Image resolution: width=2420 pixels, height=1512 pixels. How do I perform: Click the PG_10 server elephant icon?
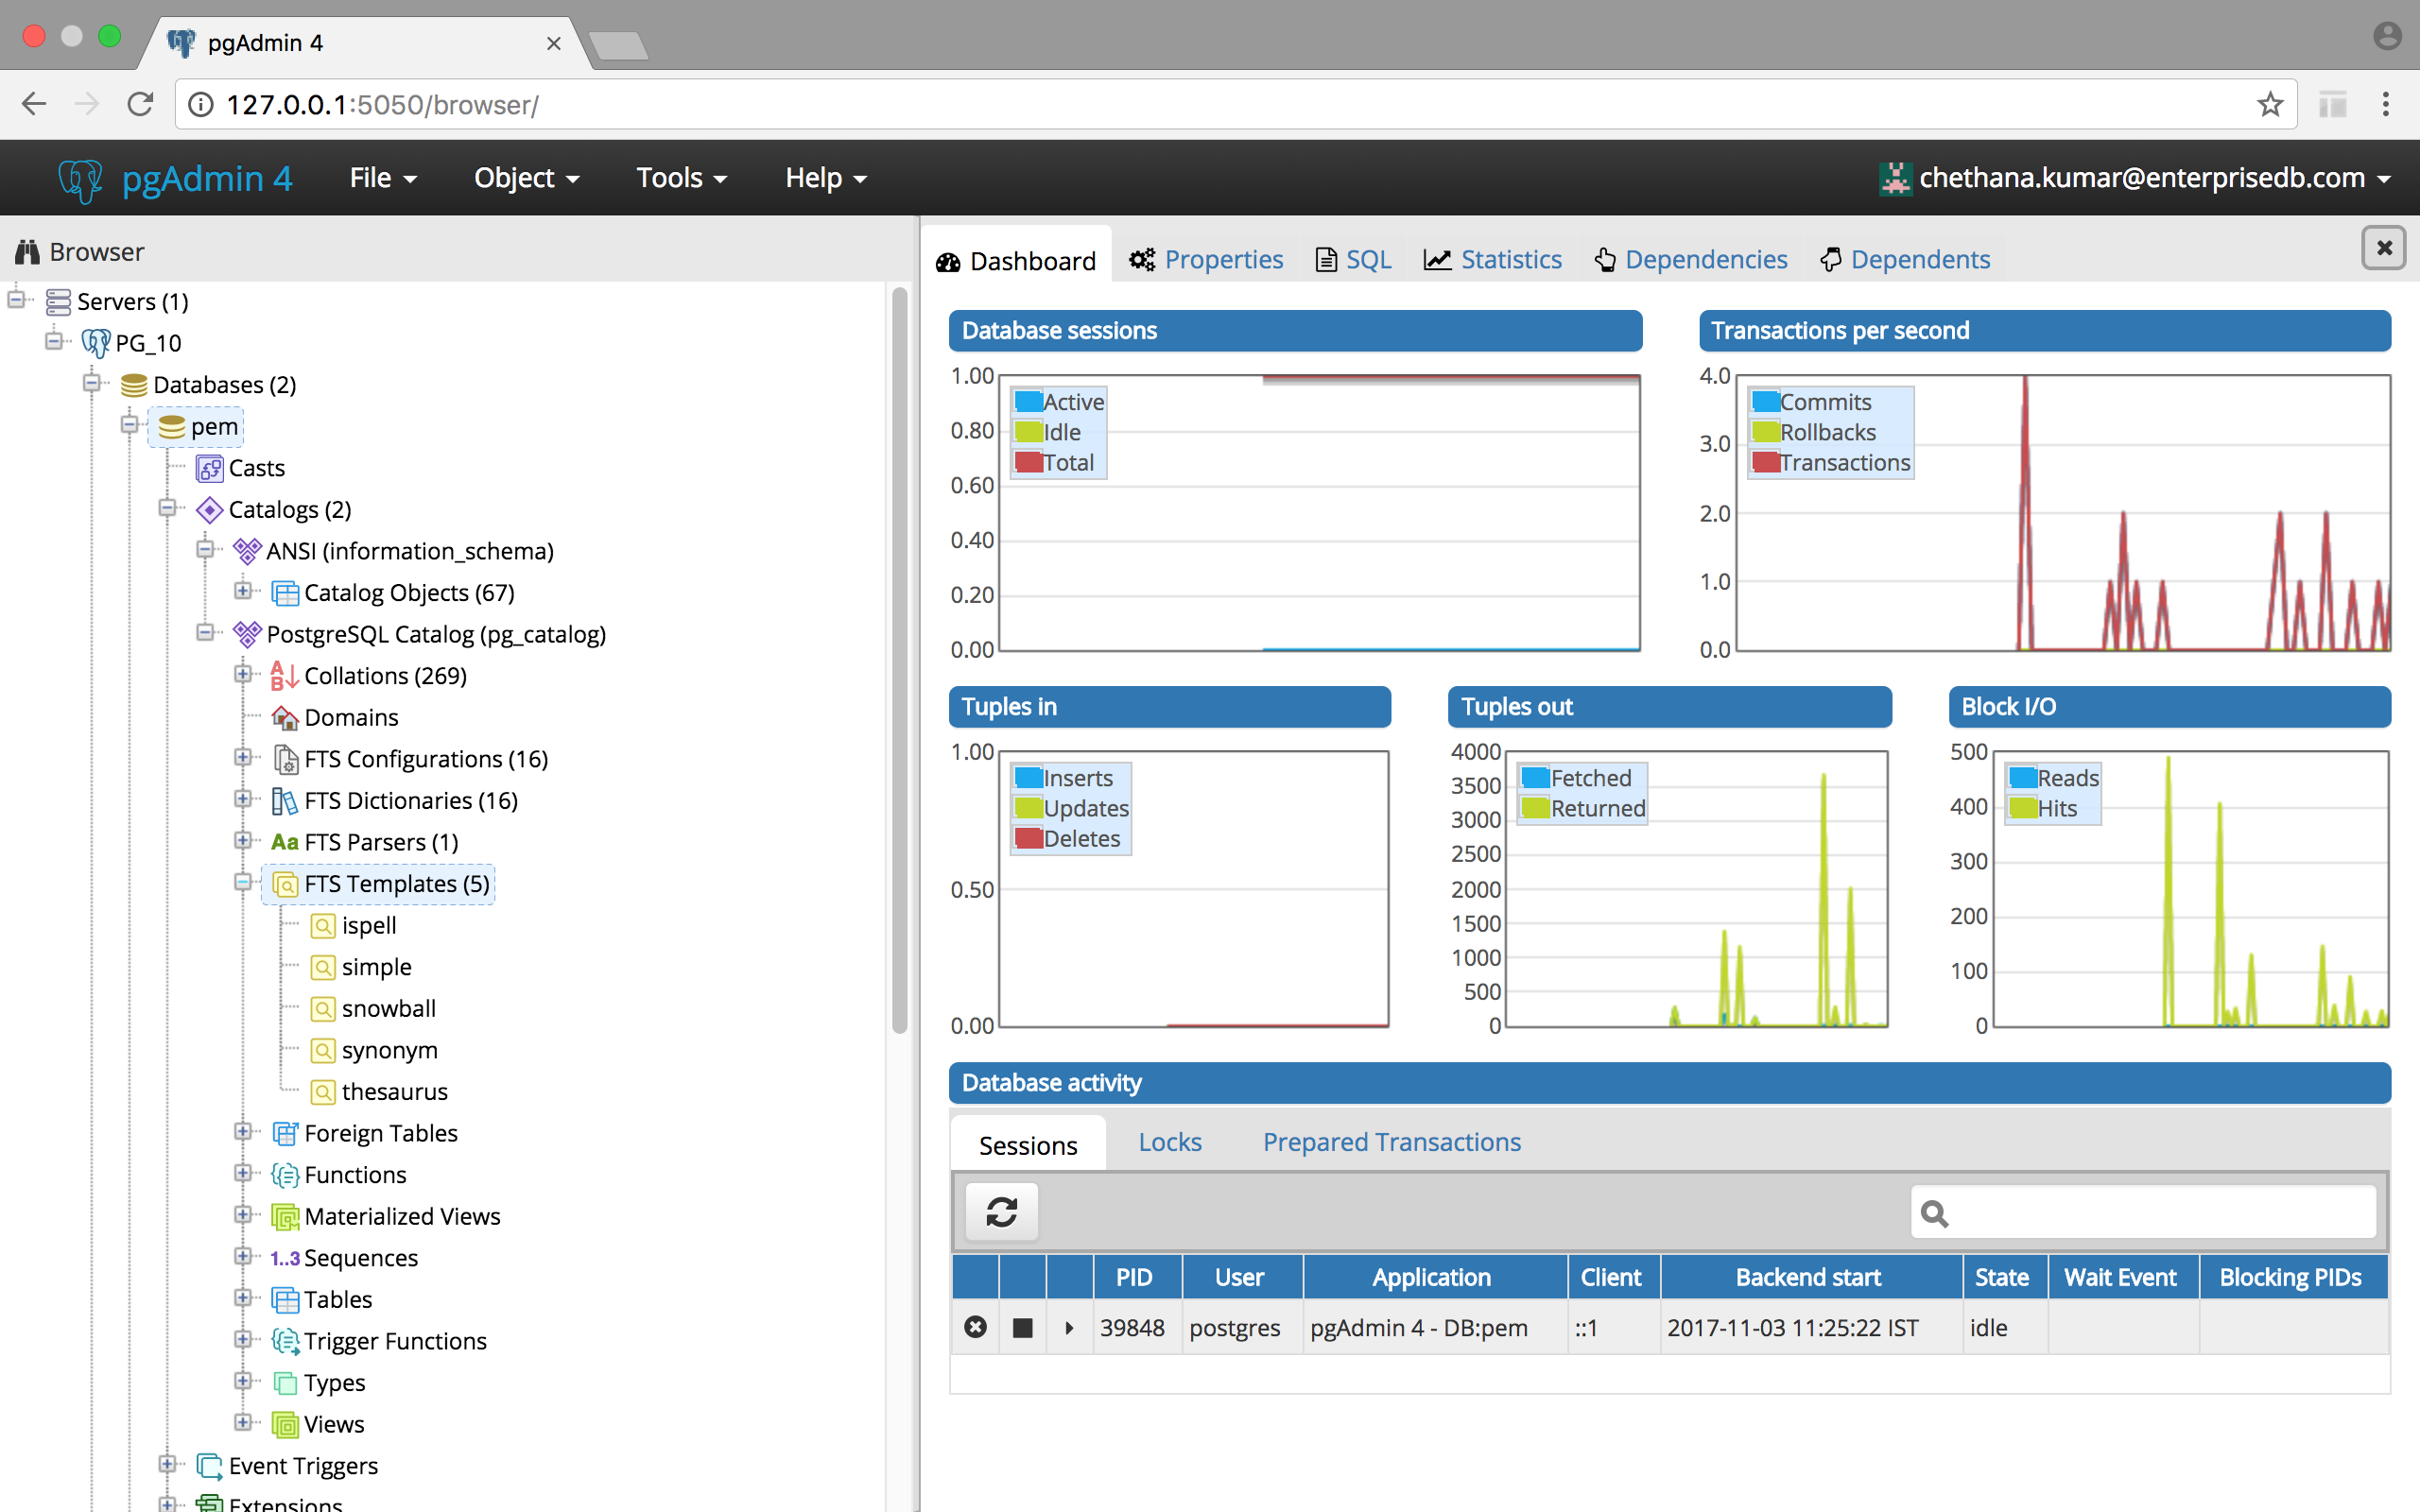tap(96, 343)
